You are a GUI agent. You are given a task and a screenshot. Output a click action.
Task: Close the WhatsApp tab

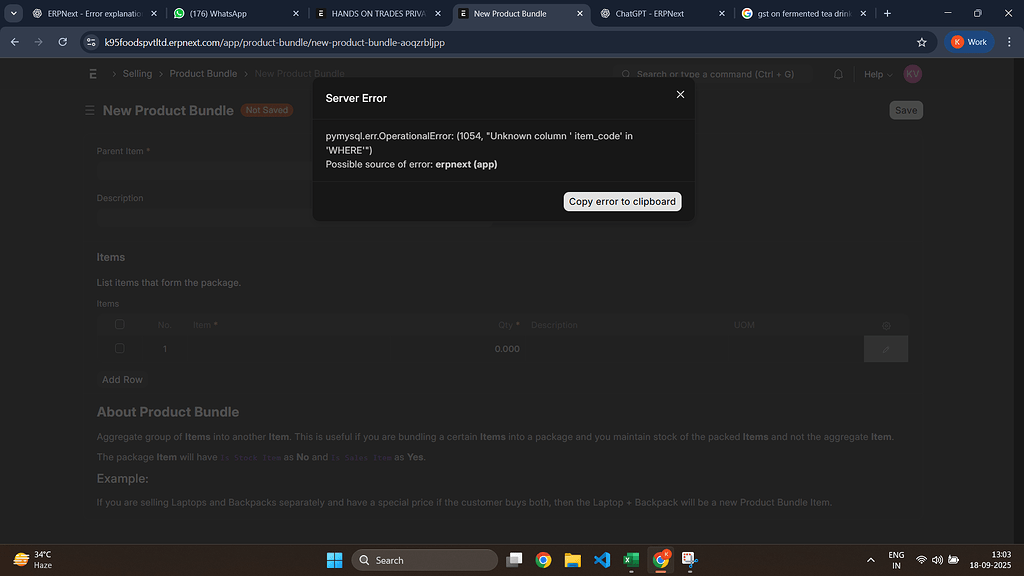[x=296, y=13]
